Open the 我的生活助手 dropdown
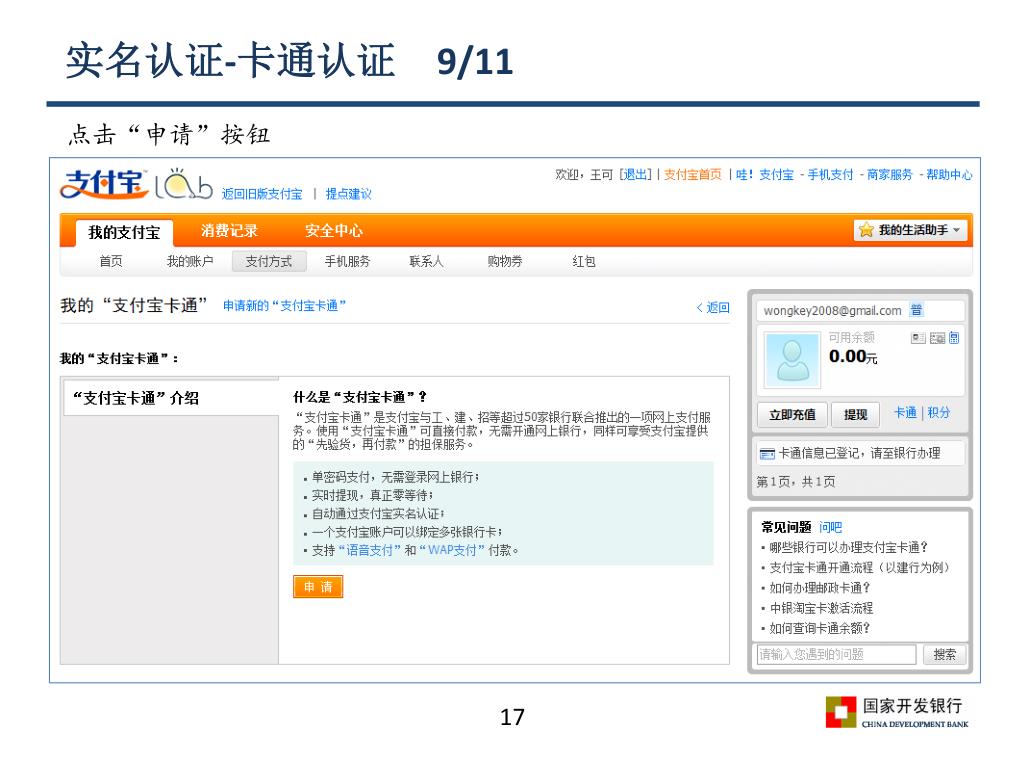The width and height of the screenshot is (1024, 768). (x=910, y=230)
